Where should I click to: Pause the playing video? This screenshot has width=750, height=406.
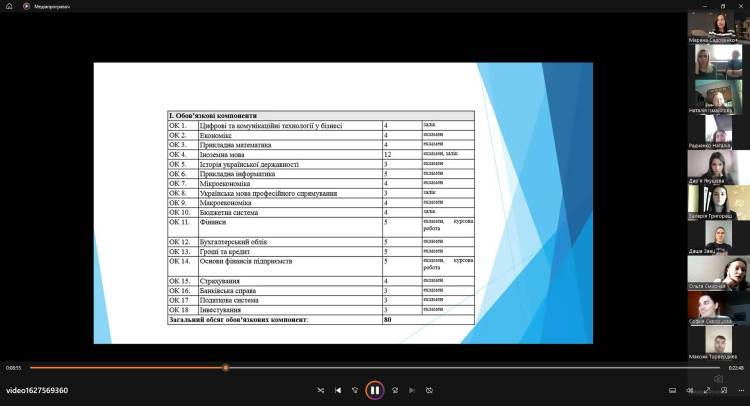pos(374,390)
